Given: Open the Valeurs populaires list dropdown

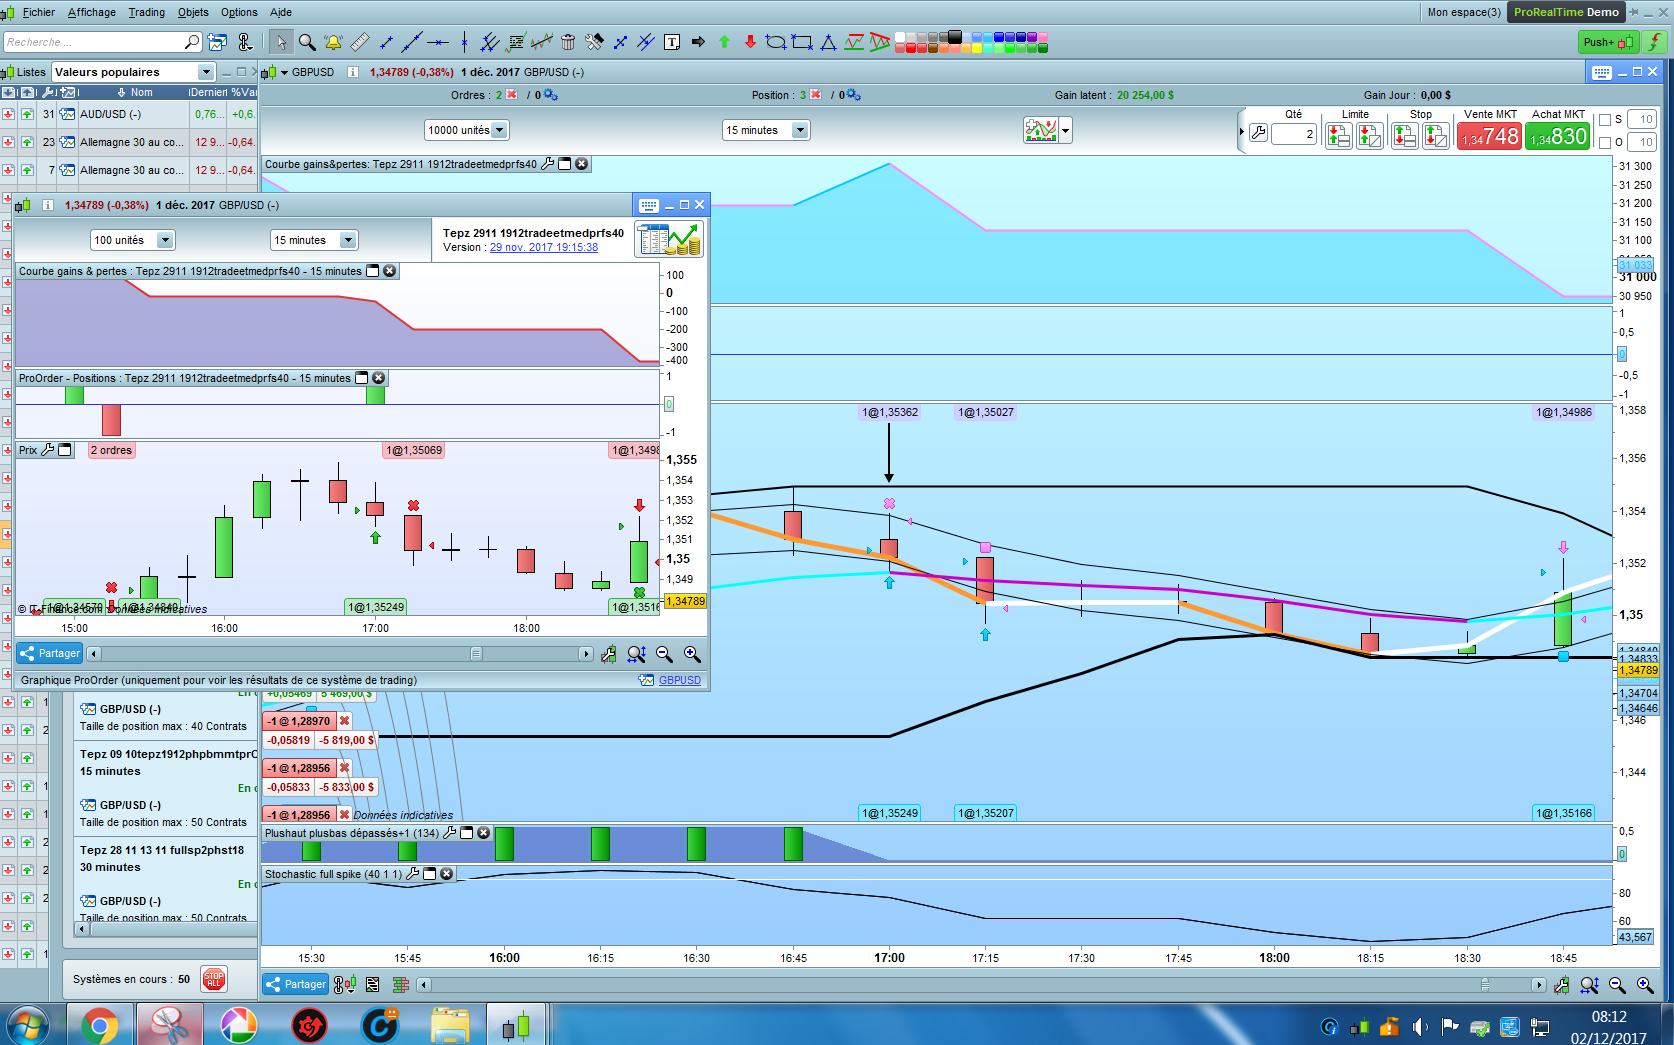Looking at the screenshot, I should (x=205, y=72).
